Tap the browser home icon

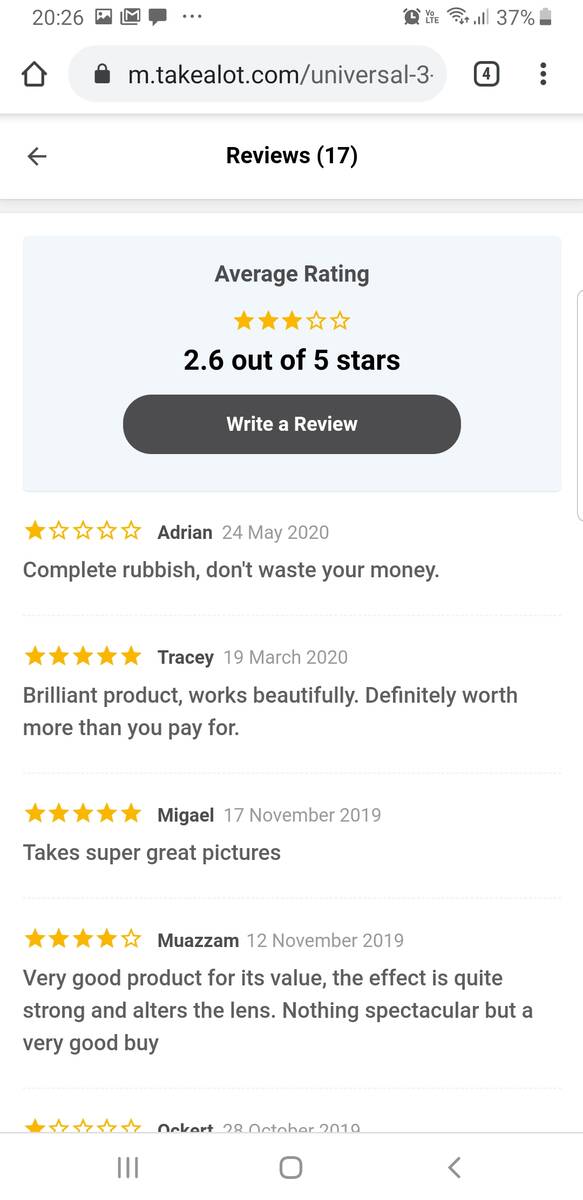click(34, 74)
